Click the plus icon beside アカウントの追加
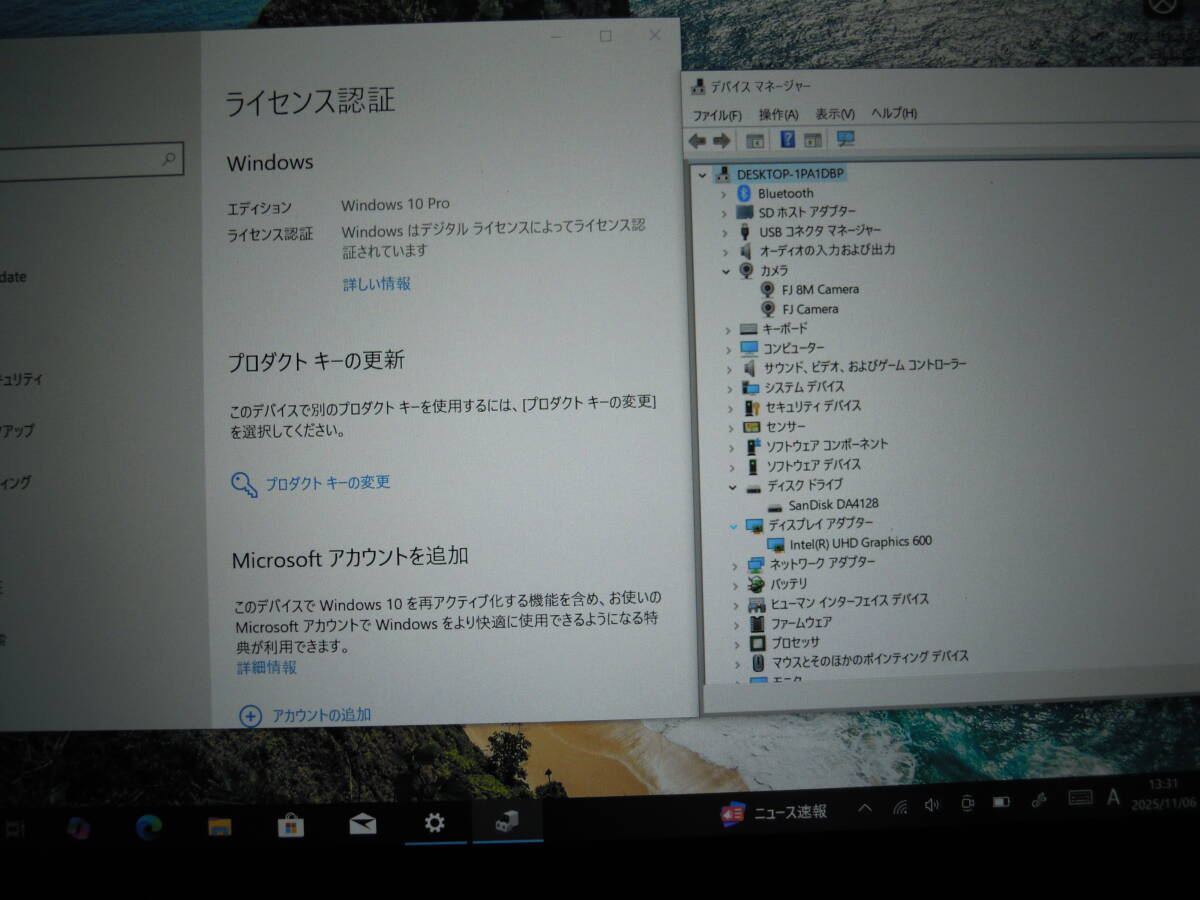Viewport: 1200px width, 900px height. point(251,716)
